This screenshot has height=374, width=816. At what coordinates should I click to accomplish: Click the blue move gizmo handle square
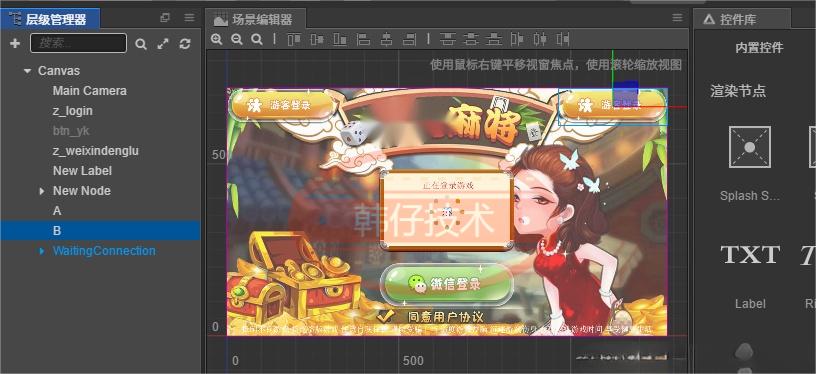tap(626, 93)
